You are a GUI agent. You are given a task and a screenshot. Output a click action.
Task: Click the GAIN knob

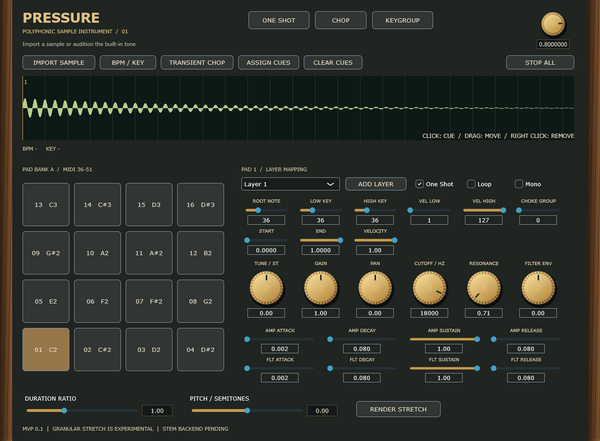coord(321,288)
